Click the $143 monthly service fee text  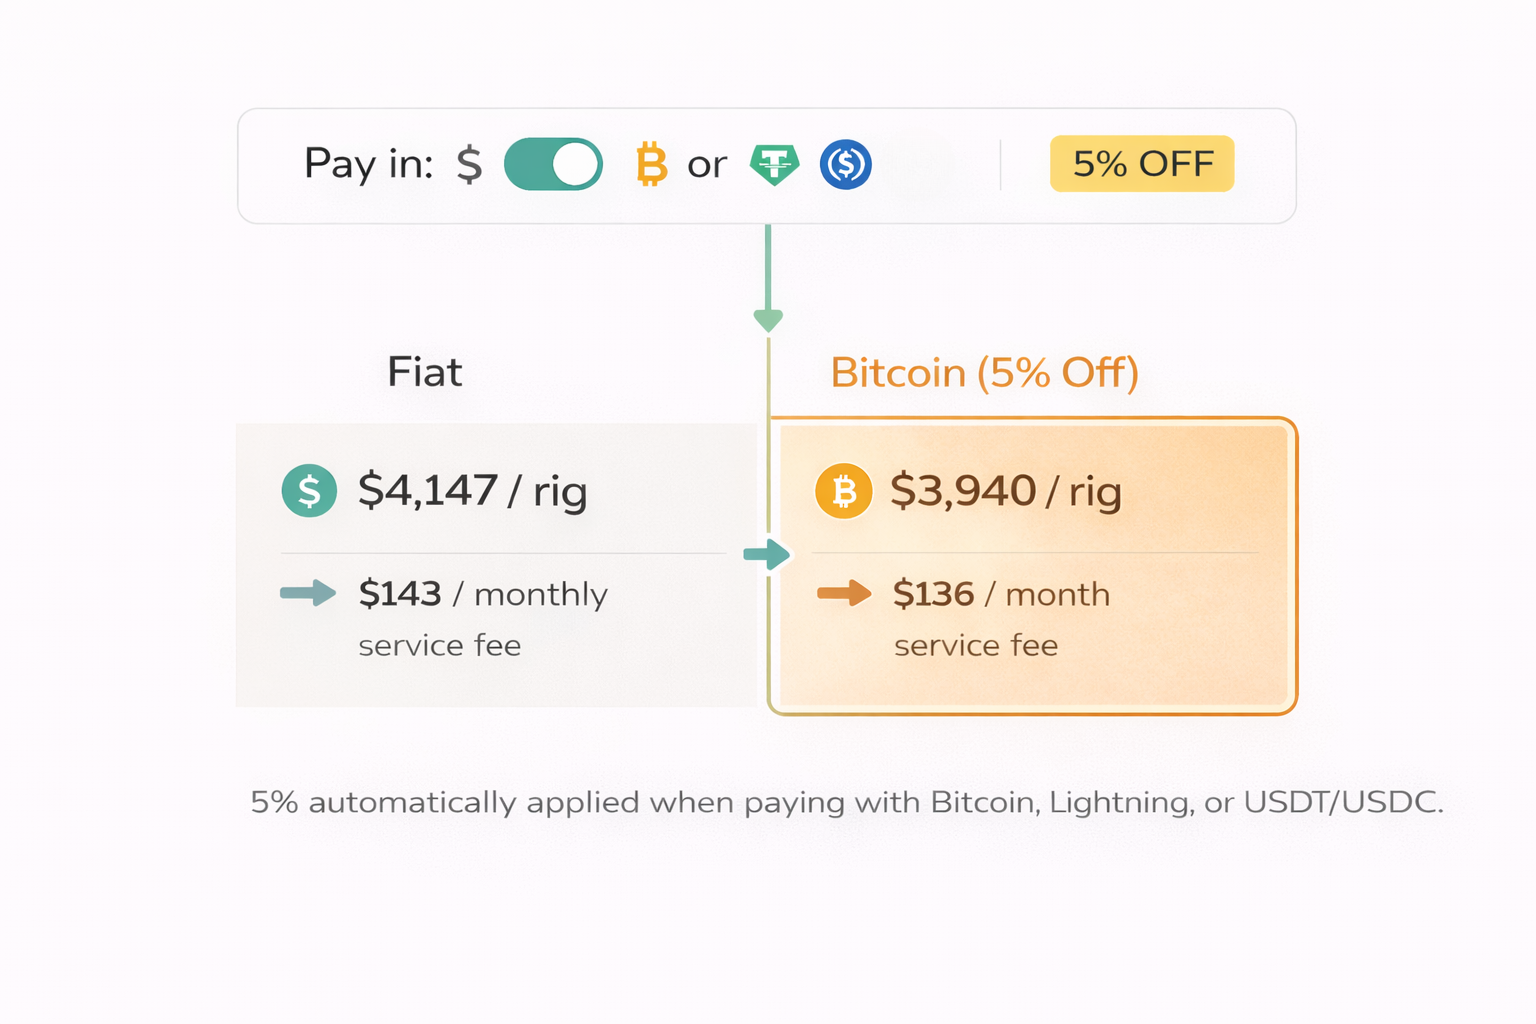[x=483, y=595]
